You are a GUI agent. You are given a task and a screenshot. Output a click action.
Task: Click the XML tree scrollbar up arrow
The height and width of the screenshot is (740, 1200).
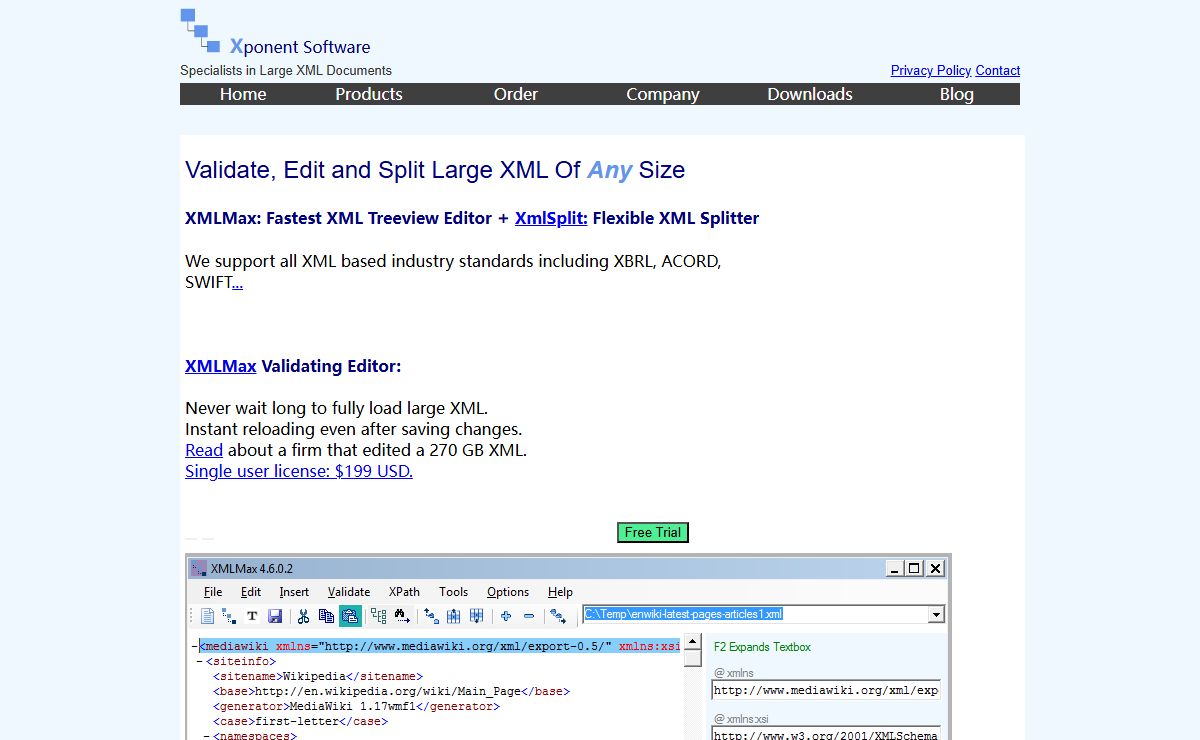pyautogui.click(x=692, y=642)
